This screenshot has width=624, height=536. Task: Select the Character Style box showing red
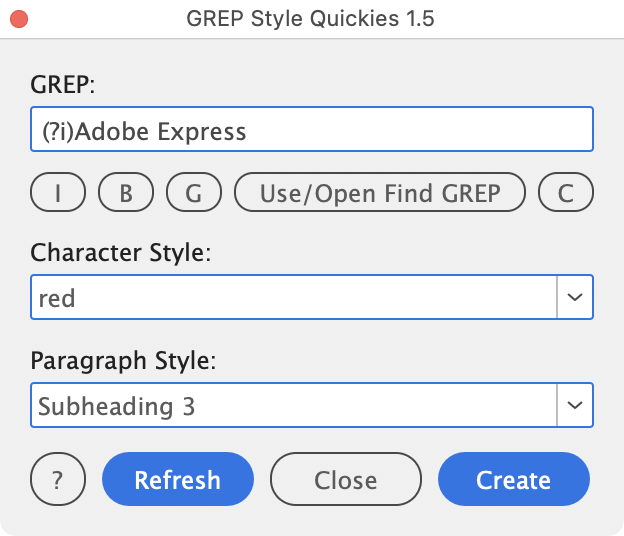(x=292, y=297)
